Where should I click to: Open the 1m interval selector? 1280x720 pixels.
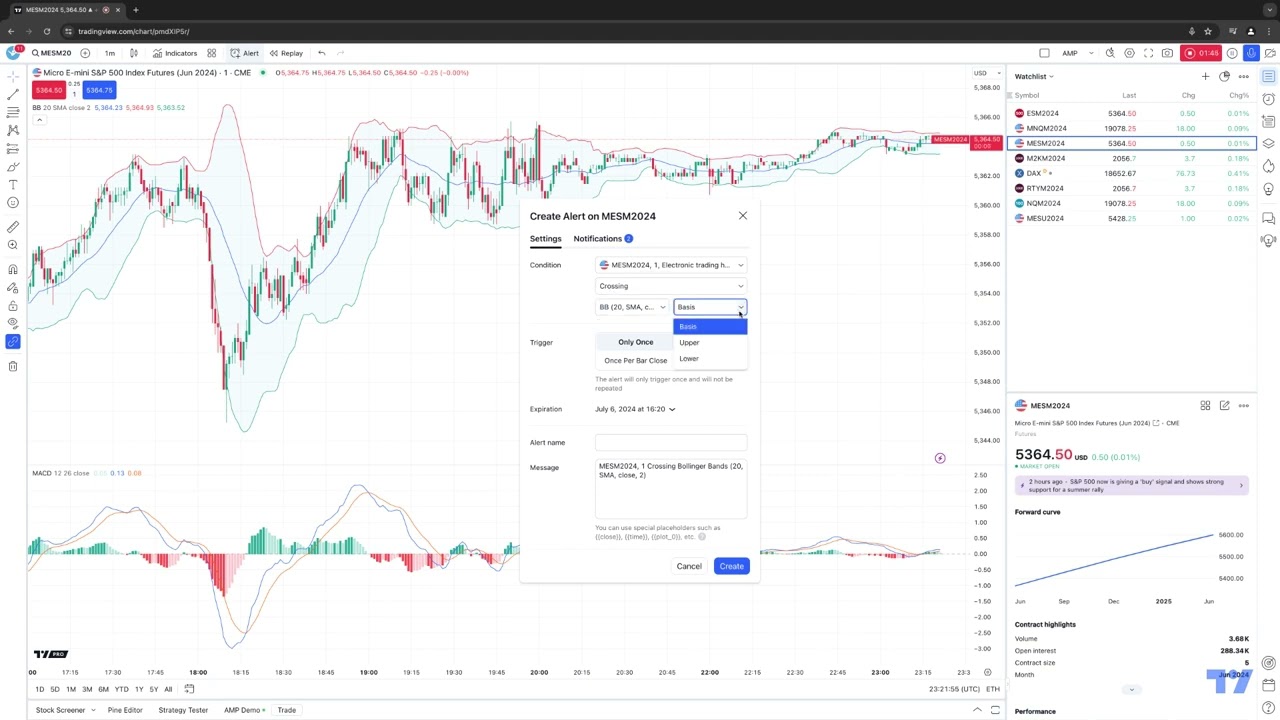coord(110,53)
